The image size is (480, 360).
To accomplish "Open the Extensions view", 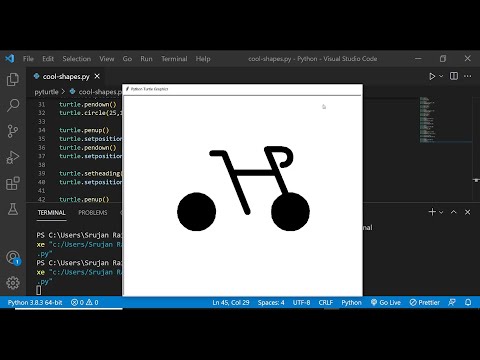I will (x=13, y=183).
